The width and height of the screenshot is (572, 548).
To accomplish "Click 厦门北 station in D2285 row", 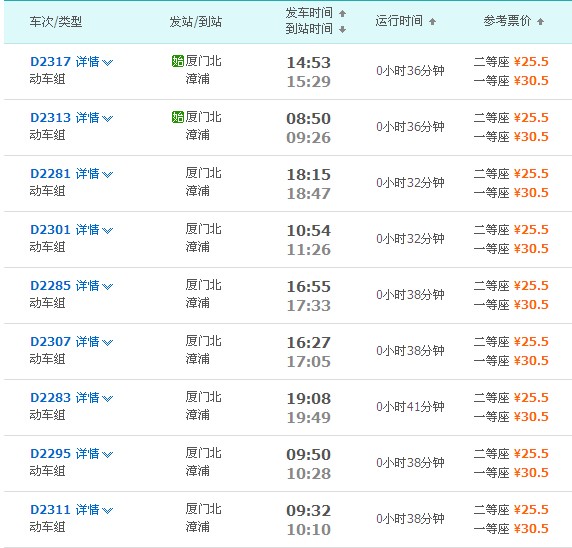I will [203, 285].
